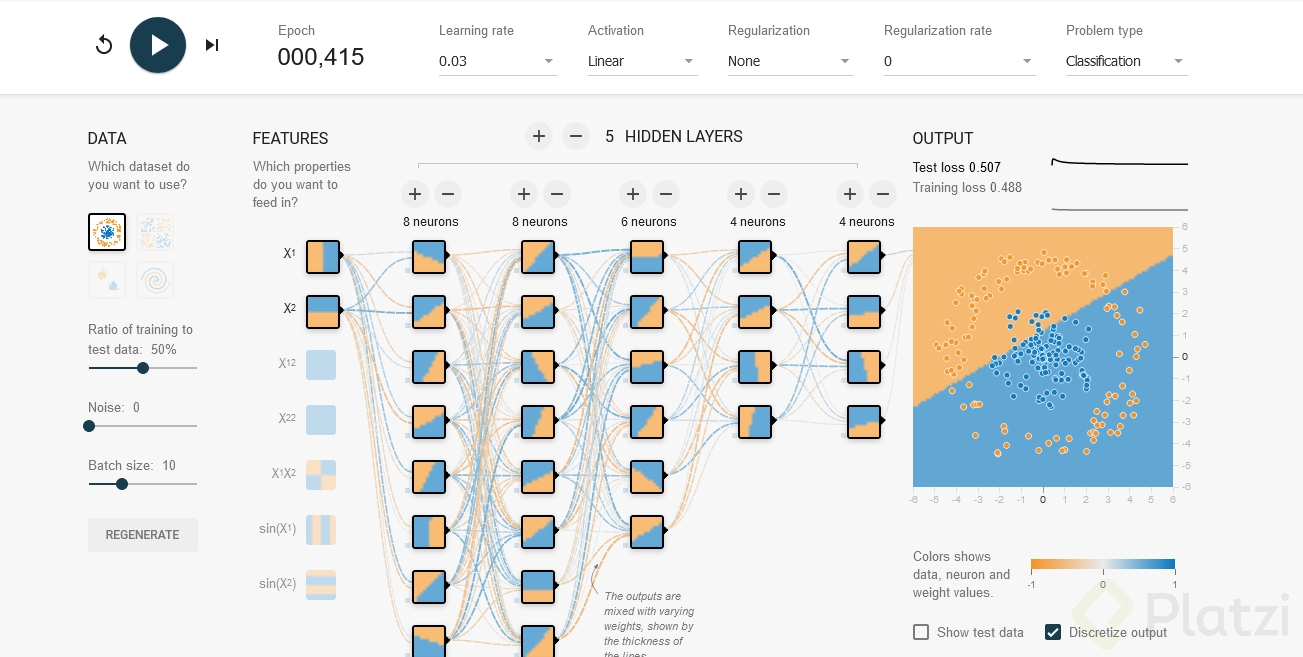Click the X2 feature thumbnail
Viewport: 1303px width, 657px height.
pyautogui.click(x=322, y=311)
